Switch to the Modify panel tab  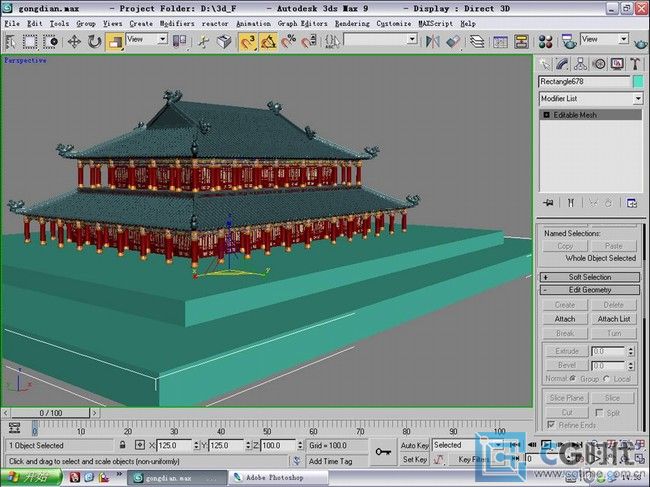pos(562,64)
